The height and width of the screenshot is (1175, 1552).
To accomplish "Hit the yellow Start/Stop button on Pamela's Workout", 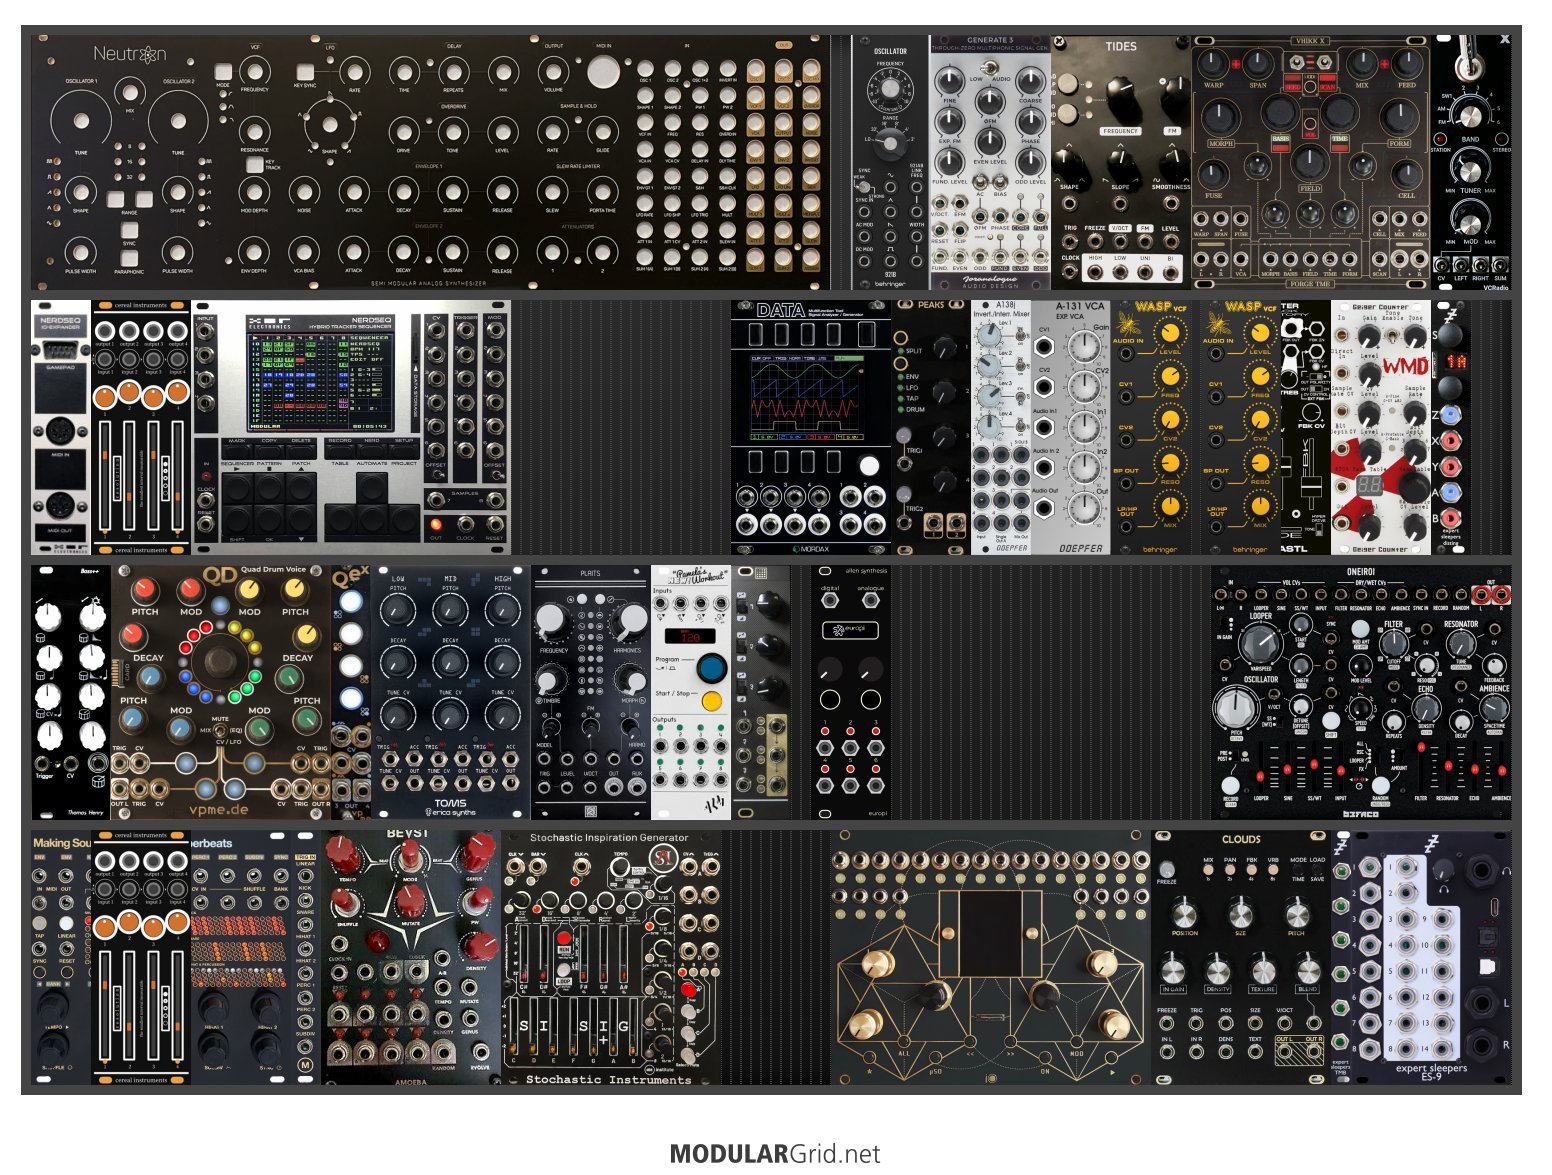I will click(x=712, y=701).
